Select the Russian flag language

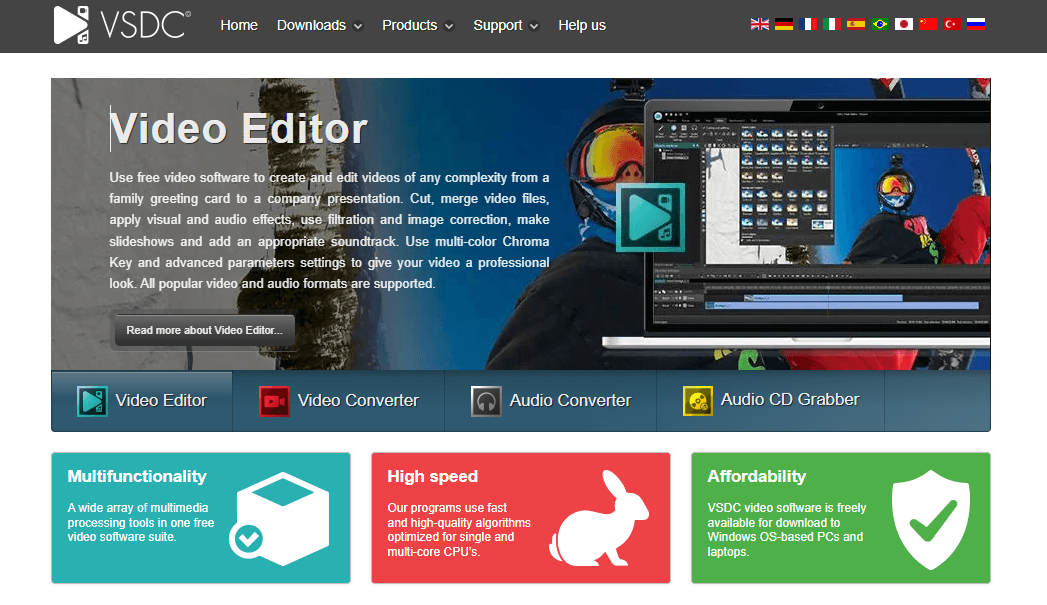976,24
